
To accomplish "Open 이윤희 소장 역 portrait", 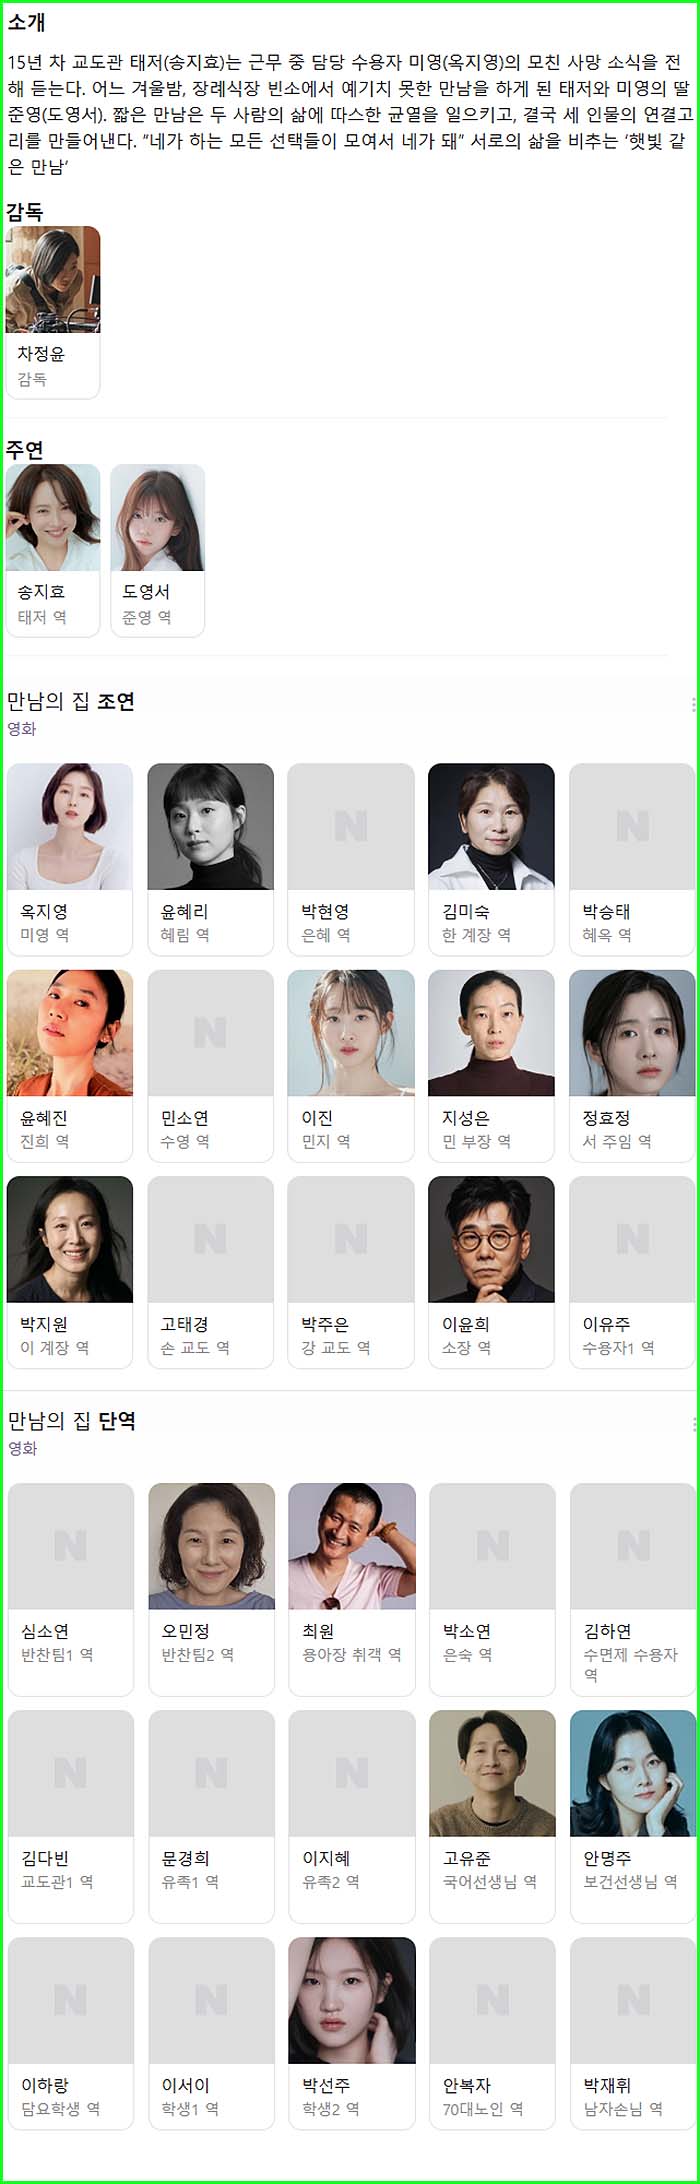I will coord(491,1239).
